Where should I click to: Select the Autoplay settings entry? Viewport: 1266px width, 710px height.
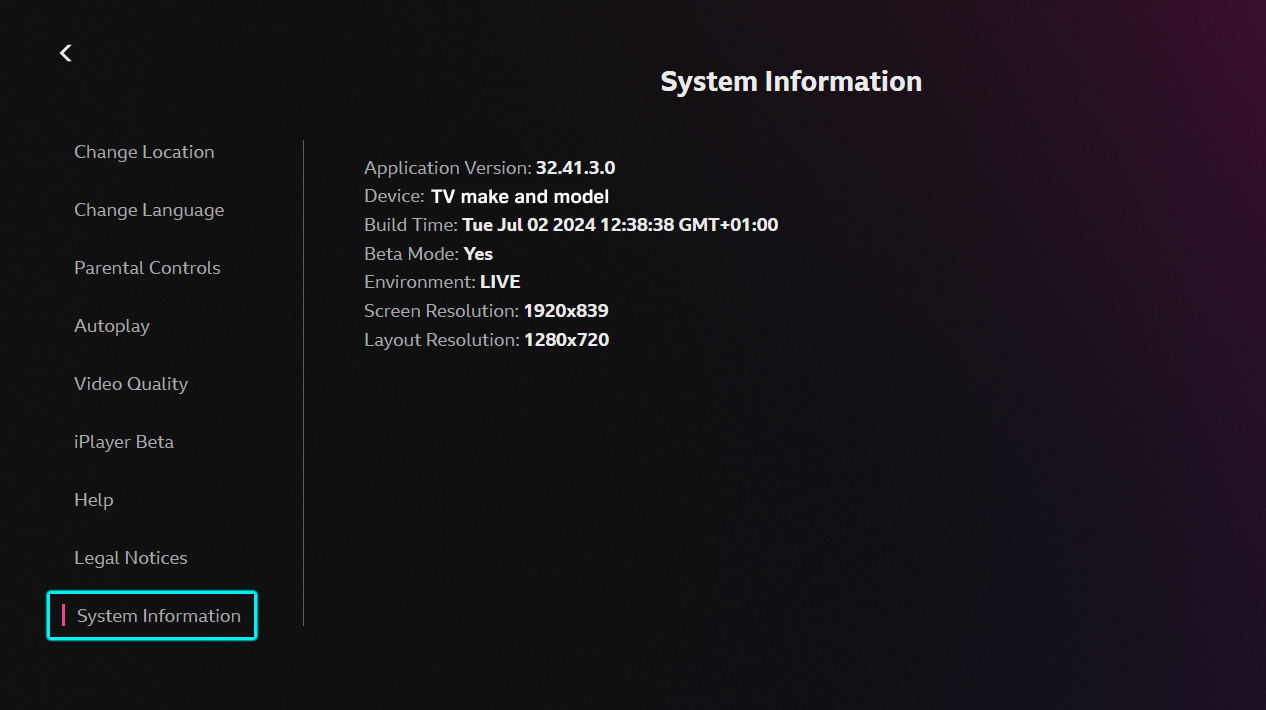pyautogui.click(x=111, y=325)
